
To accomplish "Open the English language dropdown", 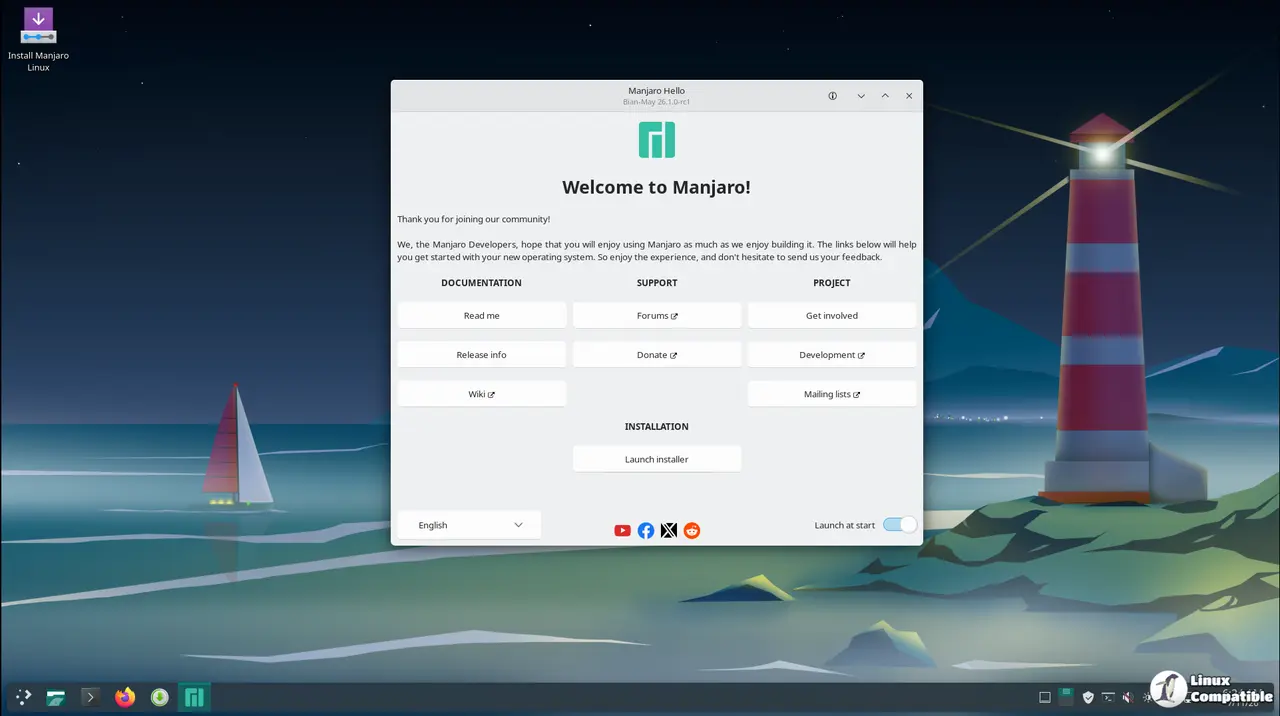I will coord(469,525).
